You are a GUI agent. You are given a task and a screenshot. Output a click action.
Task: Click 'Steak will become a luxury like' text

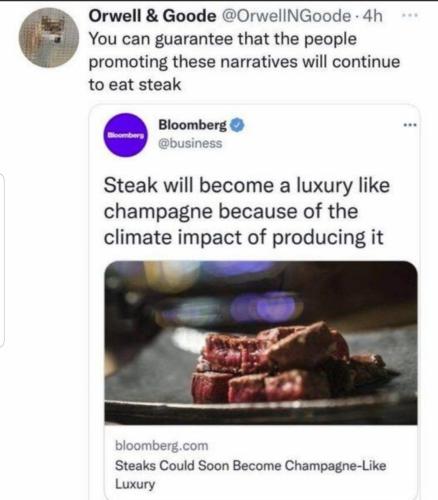pyautogui.click(x=247, y=185)
